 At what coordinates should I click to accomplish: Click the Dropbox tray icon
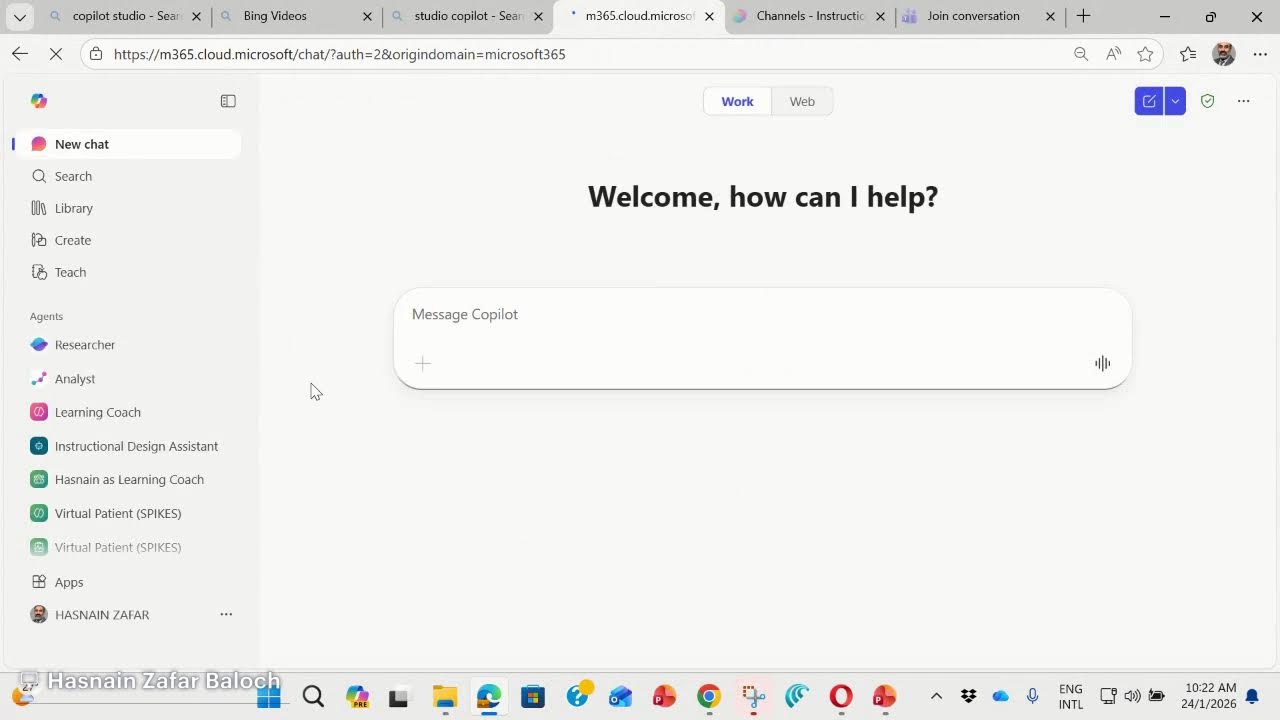[x=968, y=696]
